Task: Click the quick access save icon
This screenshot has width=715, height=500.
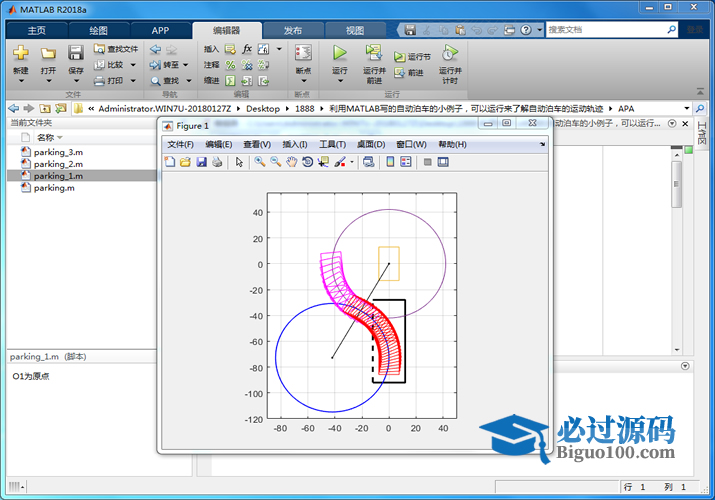Action: pyautogui.click(x=410, y=30)
